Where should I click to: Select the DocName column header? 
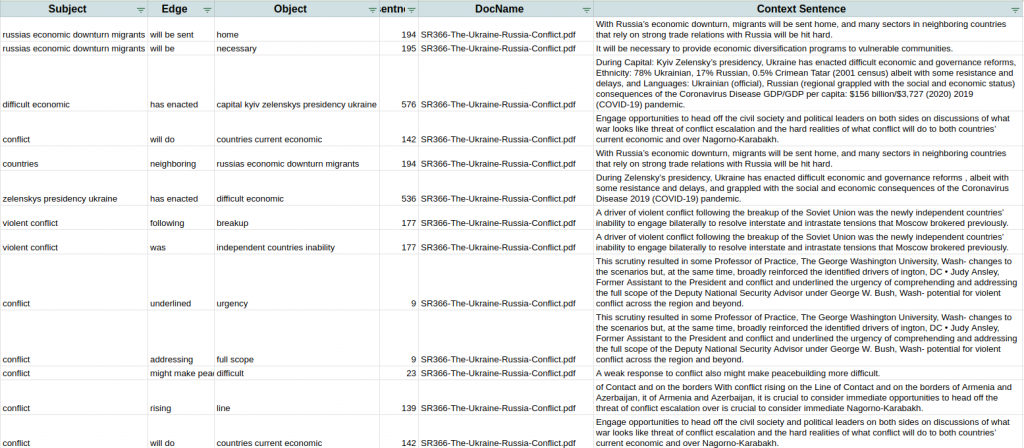point(499,9)
